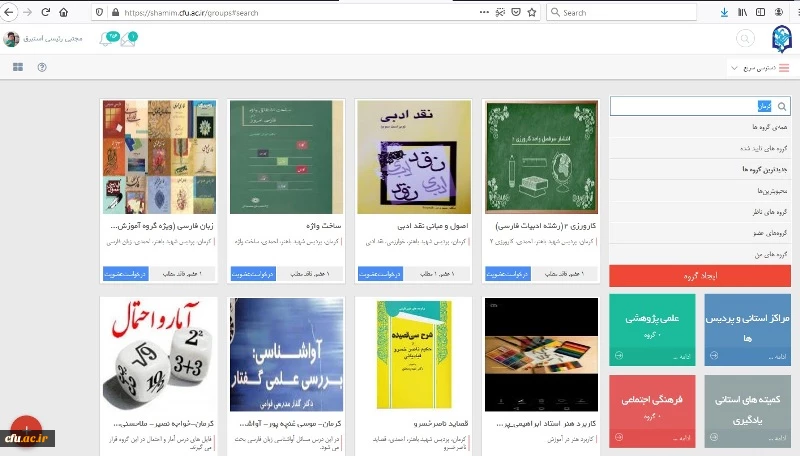Click into the group search text field

pyautogui.click(x=690, y=106)
